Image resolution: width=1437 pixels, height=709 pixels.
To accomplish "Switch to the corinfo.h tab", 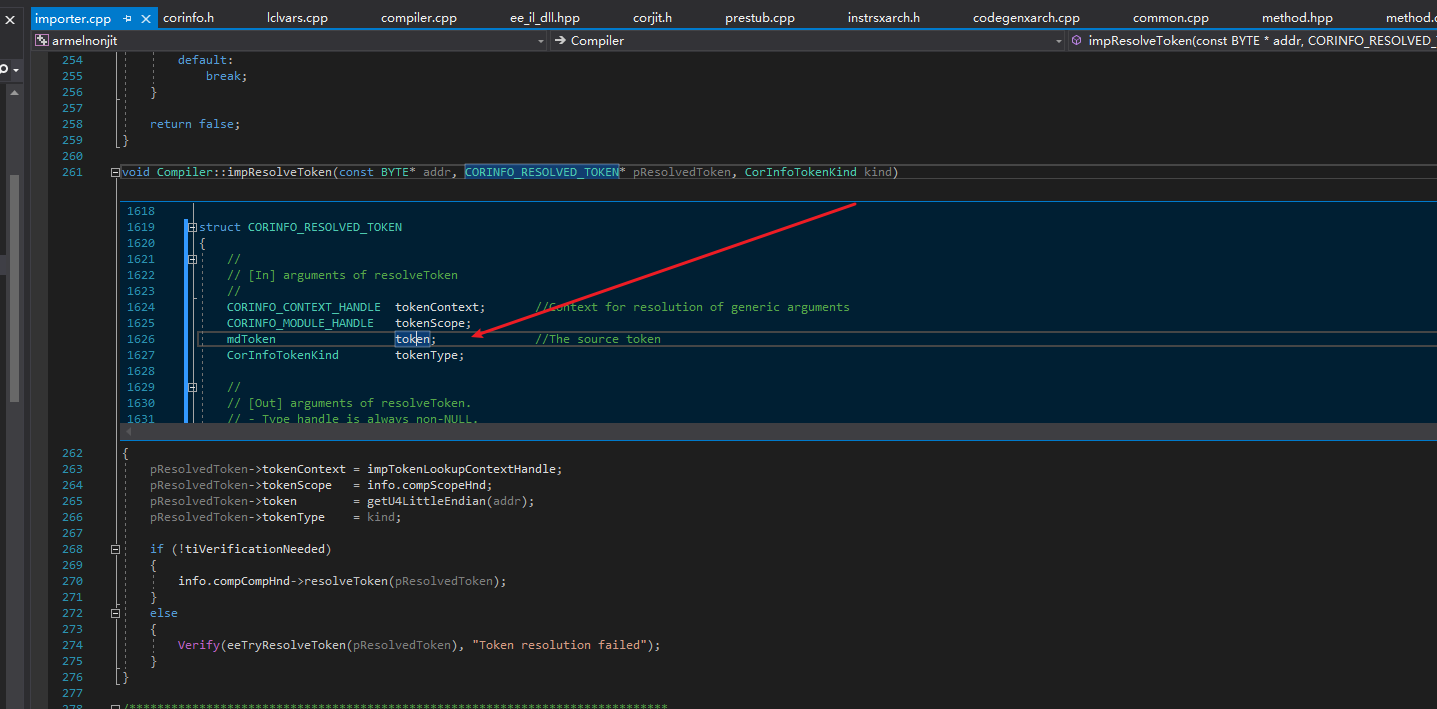I will pos(188,18).
